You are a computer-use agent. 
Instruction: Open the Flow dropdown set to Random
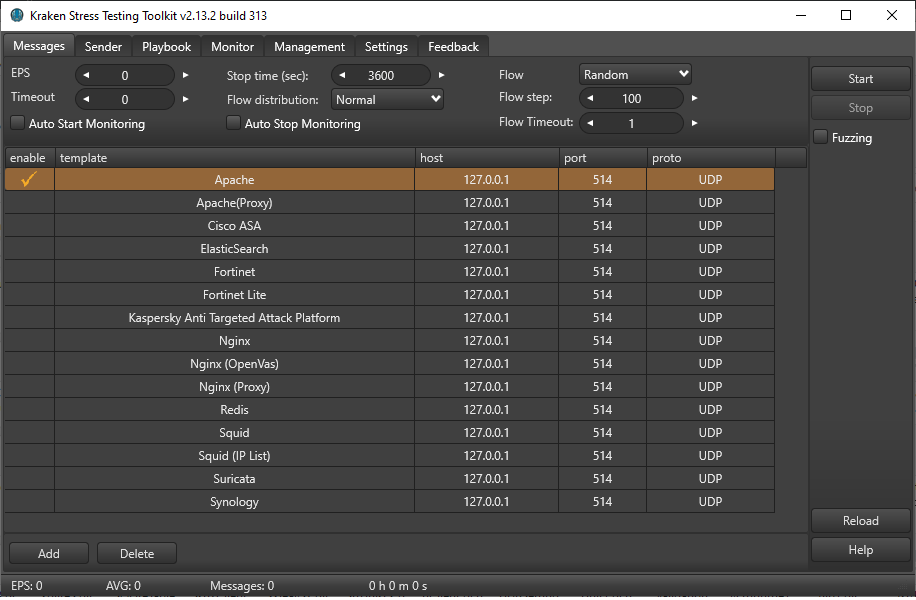(x=636, y=74)
